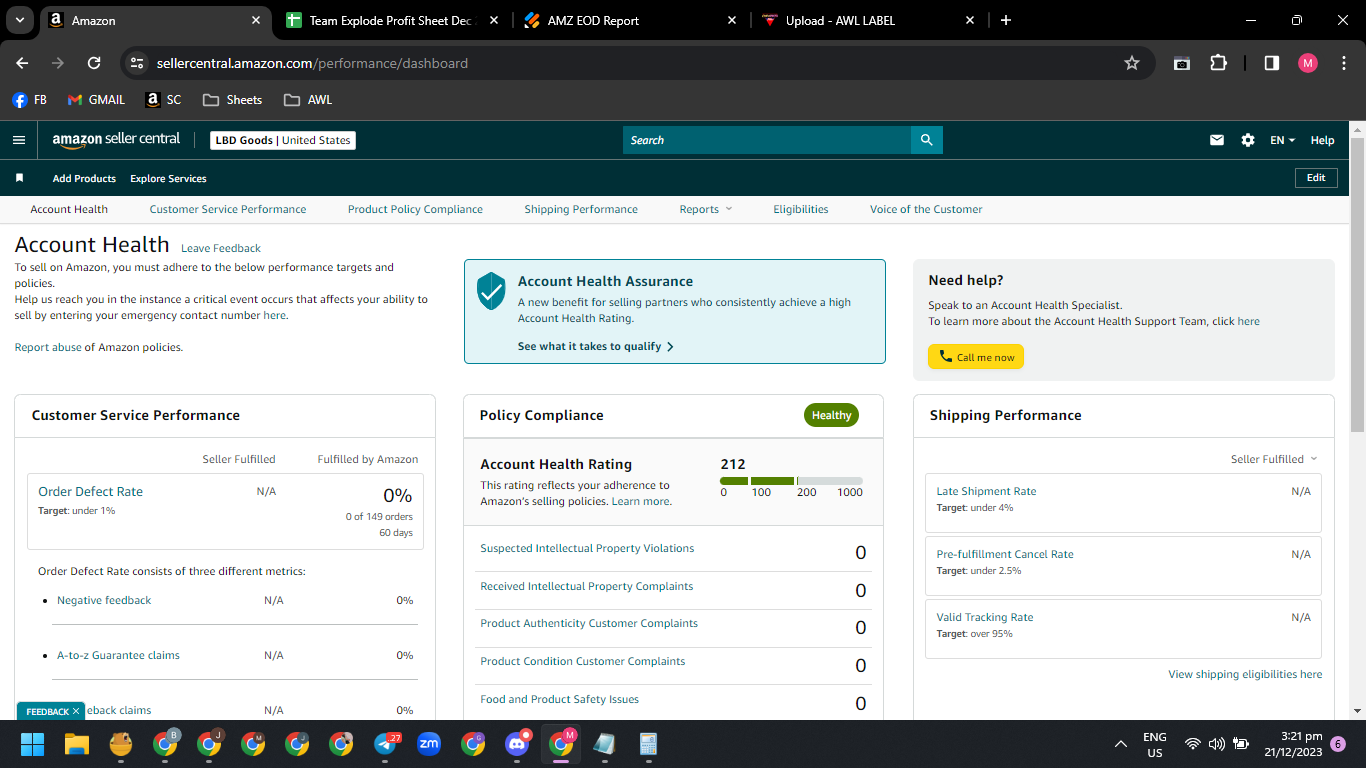
Task: Click Explore Services
Action: tap(168, 178)
